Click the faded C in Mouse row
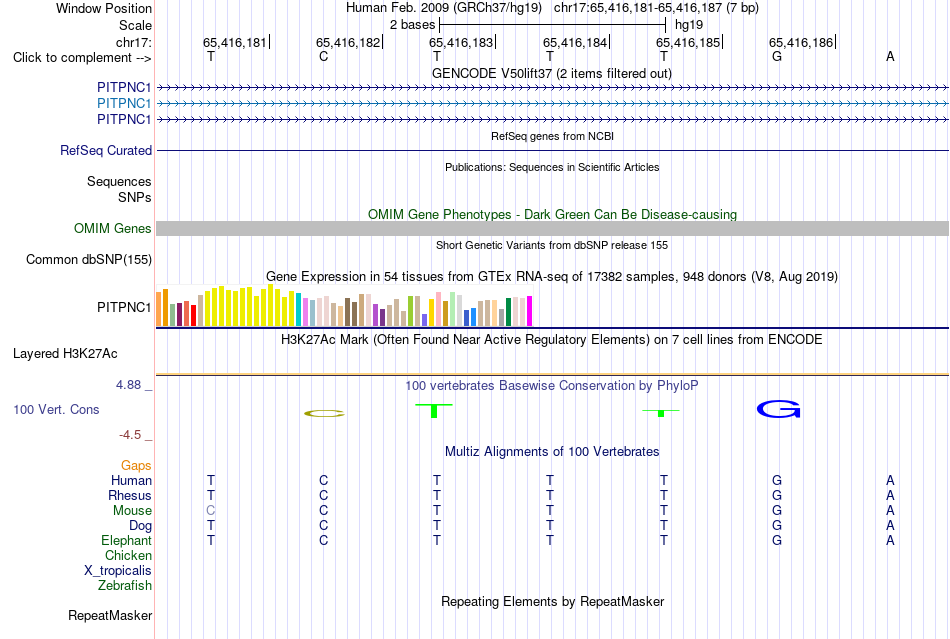Screen dimensions: 950x639 (210, 511)
